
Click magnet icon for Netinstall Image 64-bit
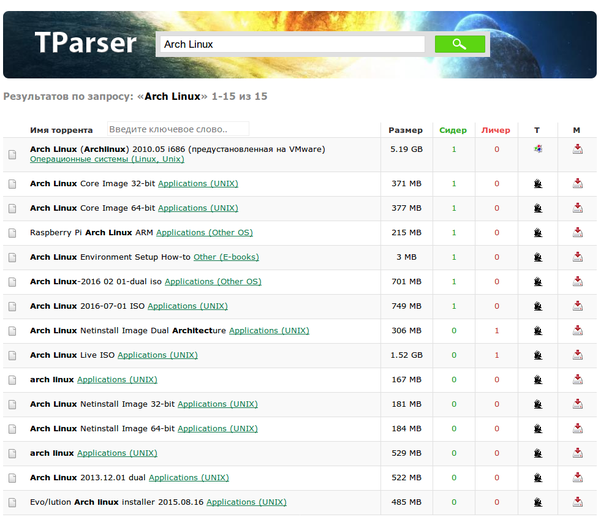tap(578, 428)
